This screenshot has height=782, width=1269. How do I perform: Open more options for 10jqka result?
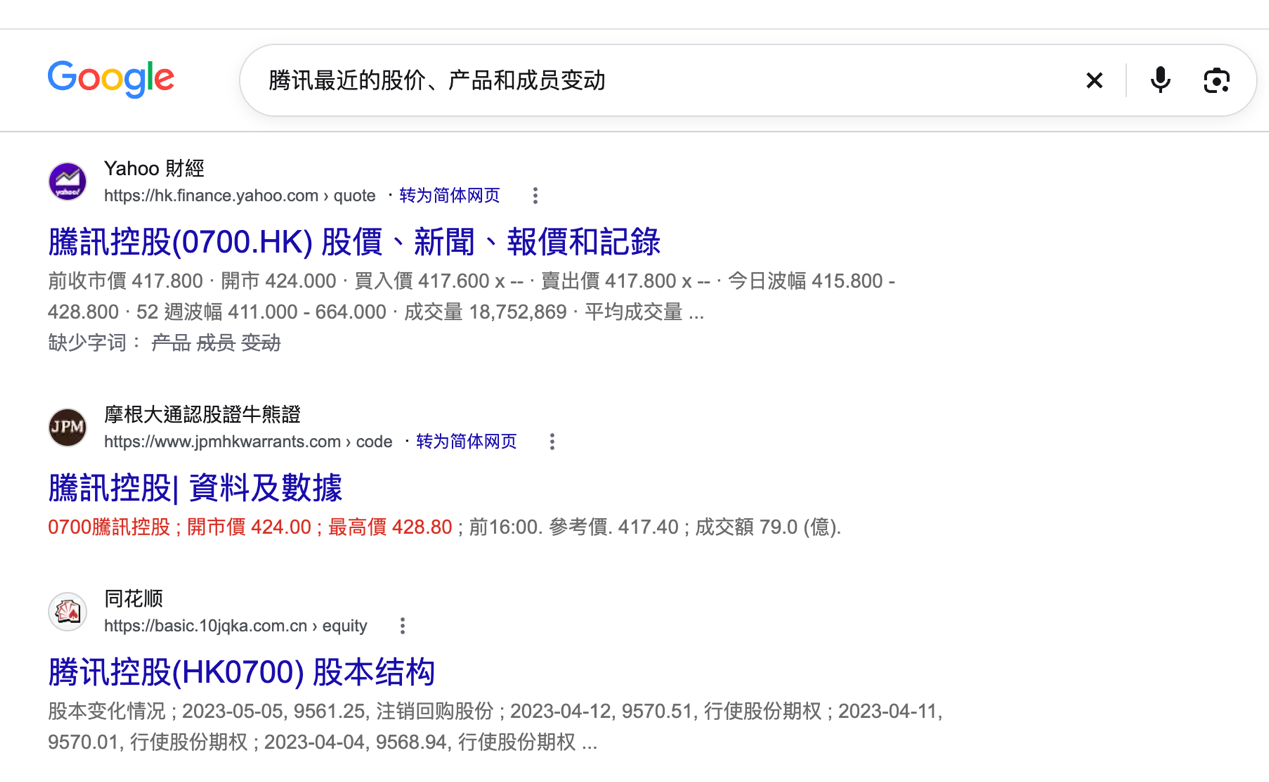(x=402, y=626)
